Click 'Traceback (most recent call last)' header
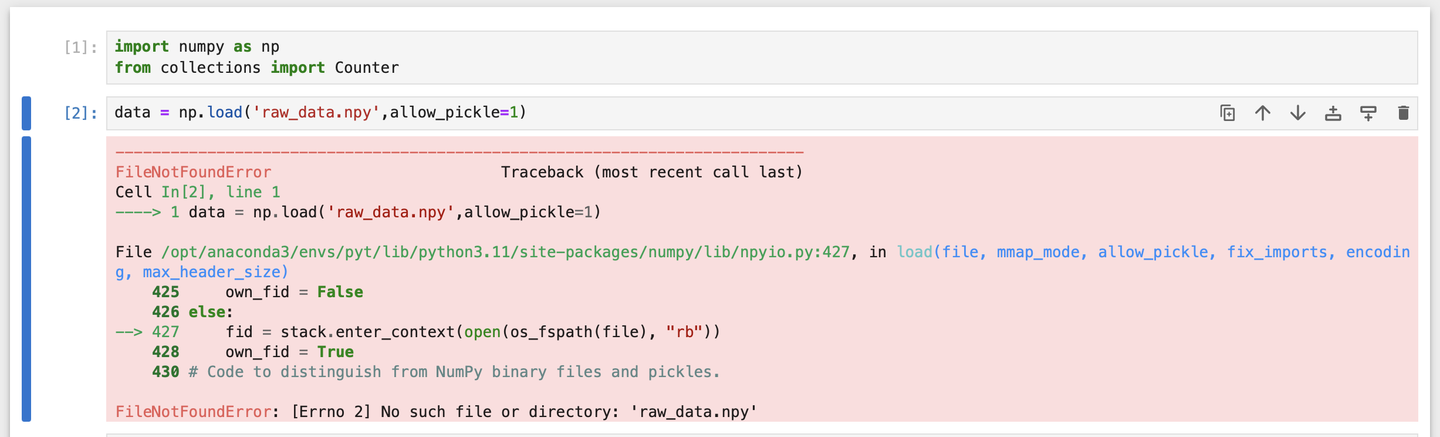 pyautogui.click(x=651, y=172)
